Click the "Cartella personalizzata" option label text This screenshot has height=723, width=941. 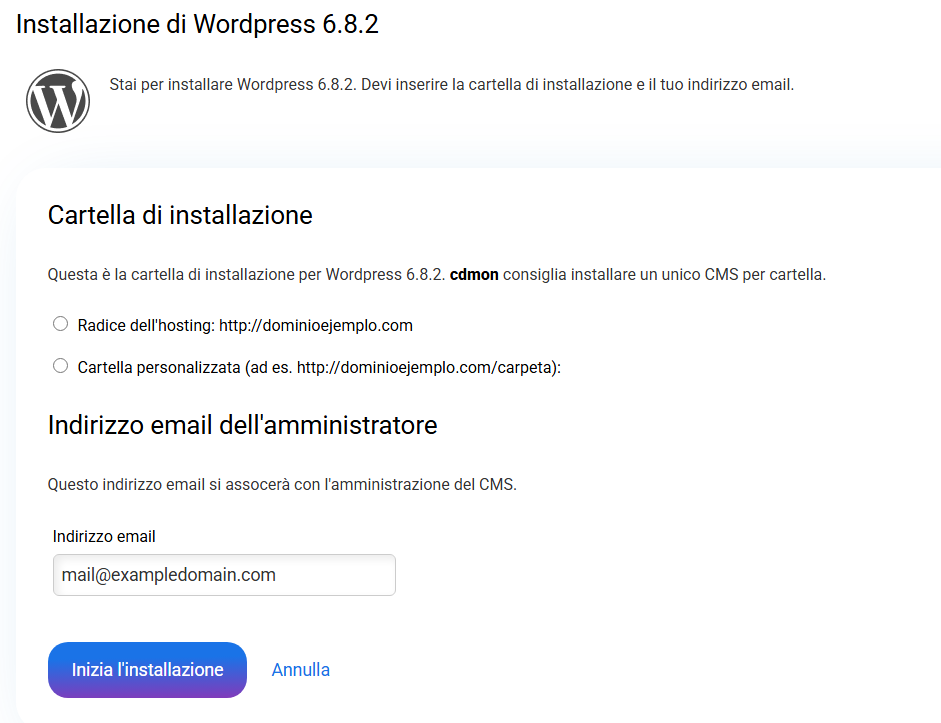(160, 367)
